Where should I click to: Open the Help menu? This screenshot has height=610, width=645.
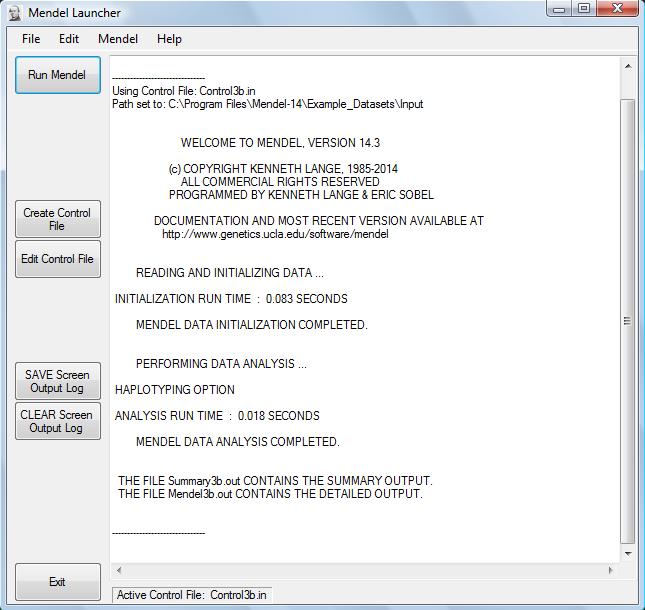click(x=169, y=39)
